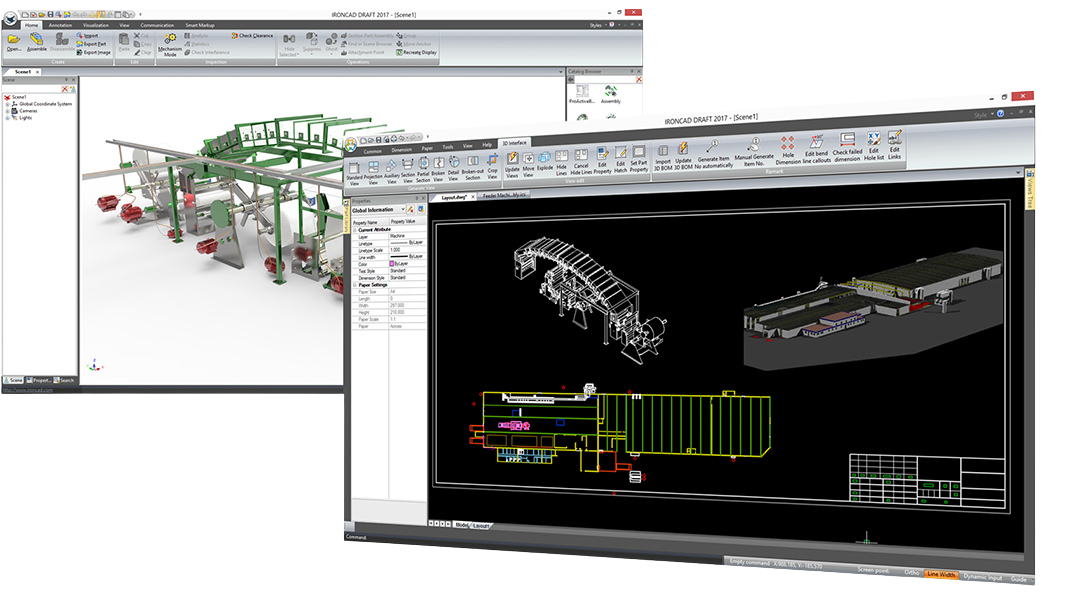Click Check failed dimension tool

click(x=847, y=147)
